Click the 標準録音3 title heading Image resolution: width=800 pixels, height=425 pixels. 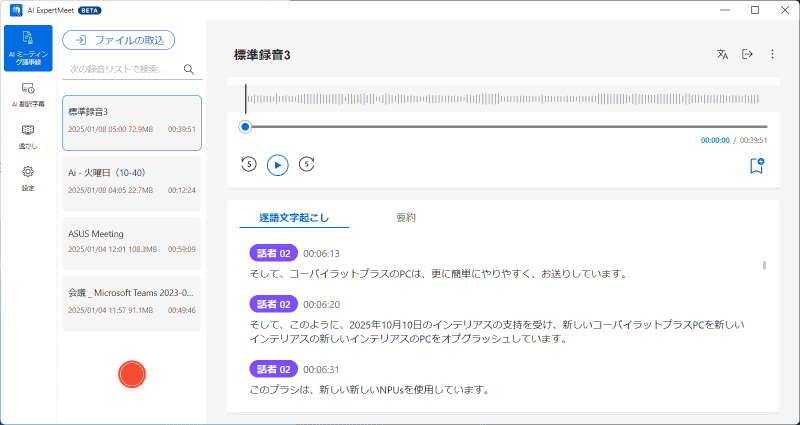coord(262,55)
